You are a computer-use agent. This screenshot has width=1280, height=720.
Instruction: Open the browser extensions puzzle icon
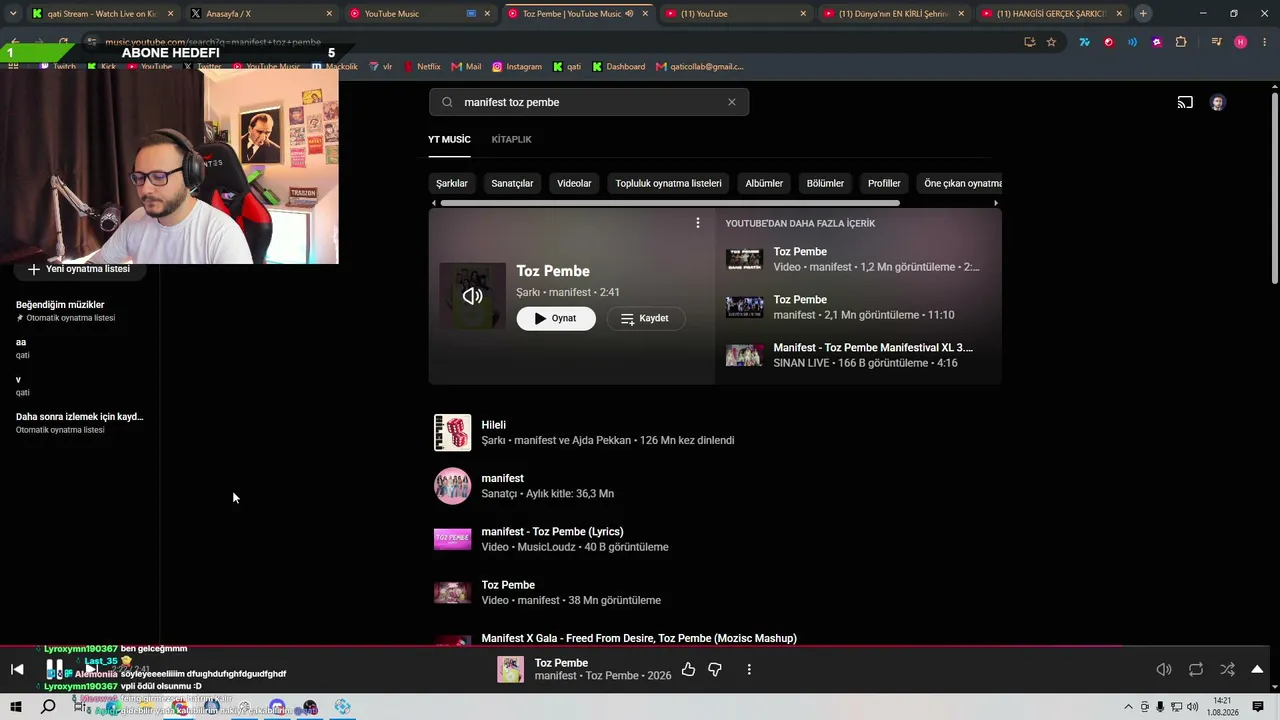pyautogui.click(x=1181, y=42)
